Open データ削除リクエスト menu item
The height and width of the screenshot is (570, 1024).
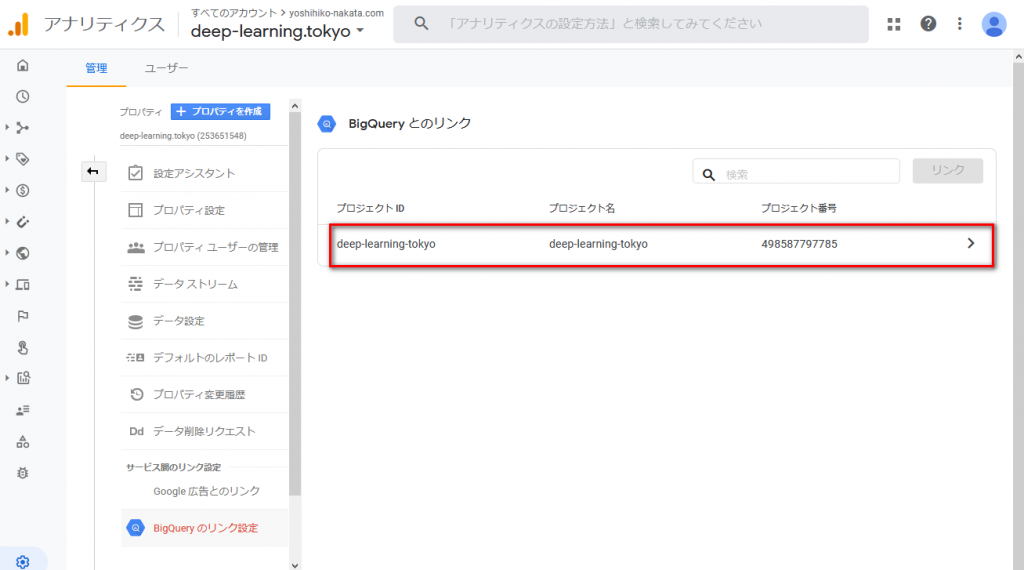204,431
